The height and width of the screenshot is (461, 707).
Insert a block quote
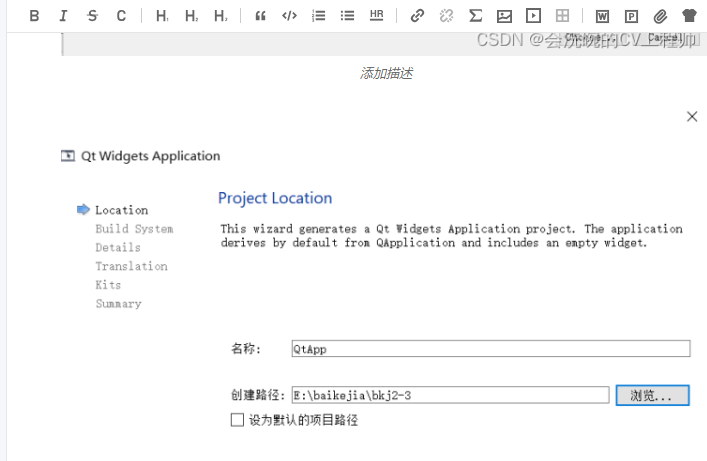click(x=260, y=16)
